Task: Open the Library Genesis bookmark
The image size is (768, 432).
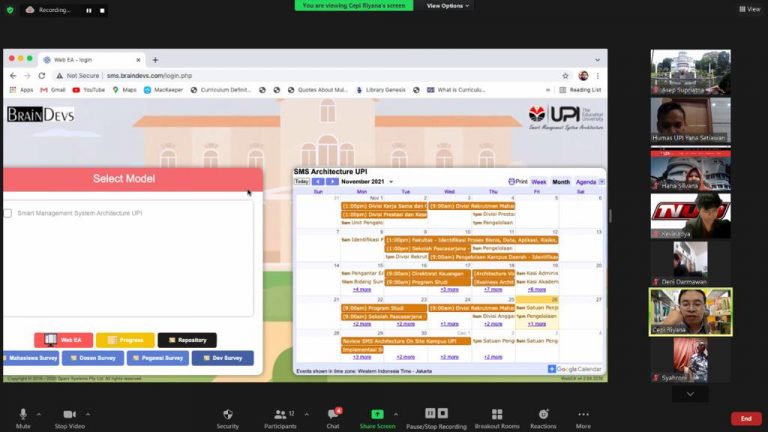Action: coord(381,90)
